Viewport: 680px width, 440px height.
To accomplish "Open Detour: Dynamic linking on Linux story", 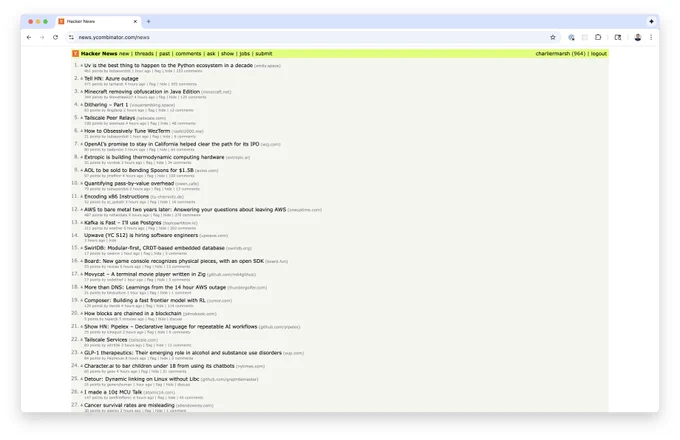I will (x=141, y=379).
